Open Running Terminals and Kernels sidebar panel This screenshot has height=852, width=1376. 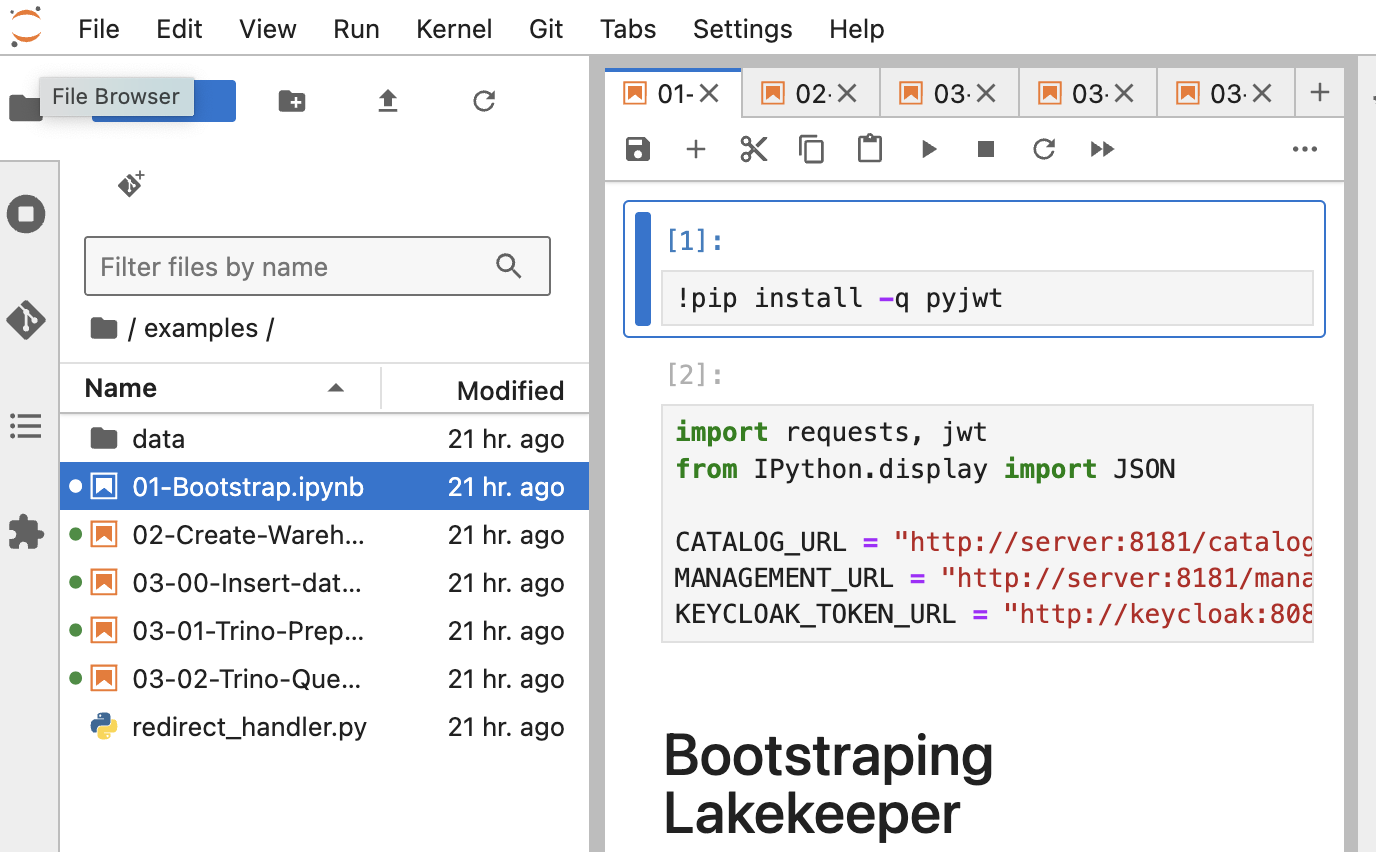click(x=26, y=214)
